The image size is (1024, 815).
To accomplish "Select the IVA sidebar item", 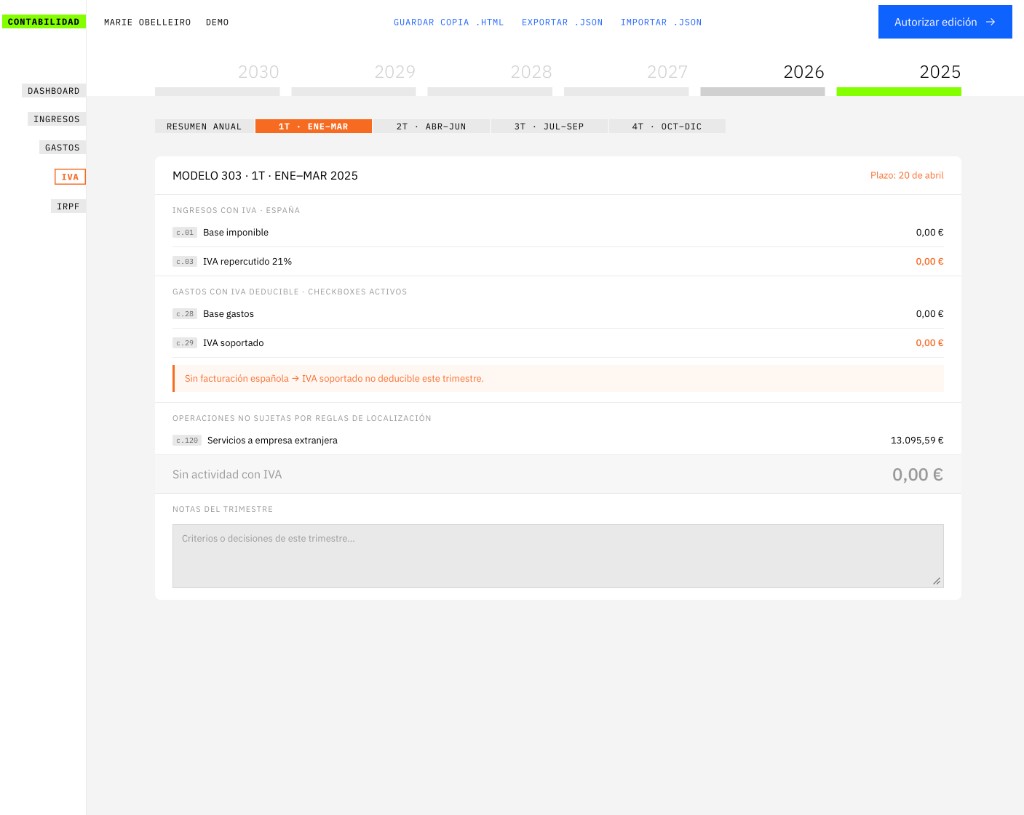I will click(x=70, y=177).
